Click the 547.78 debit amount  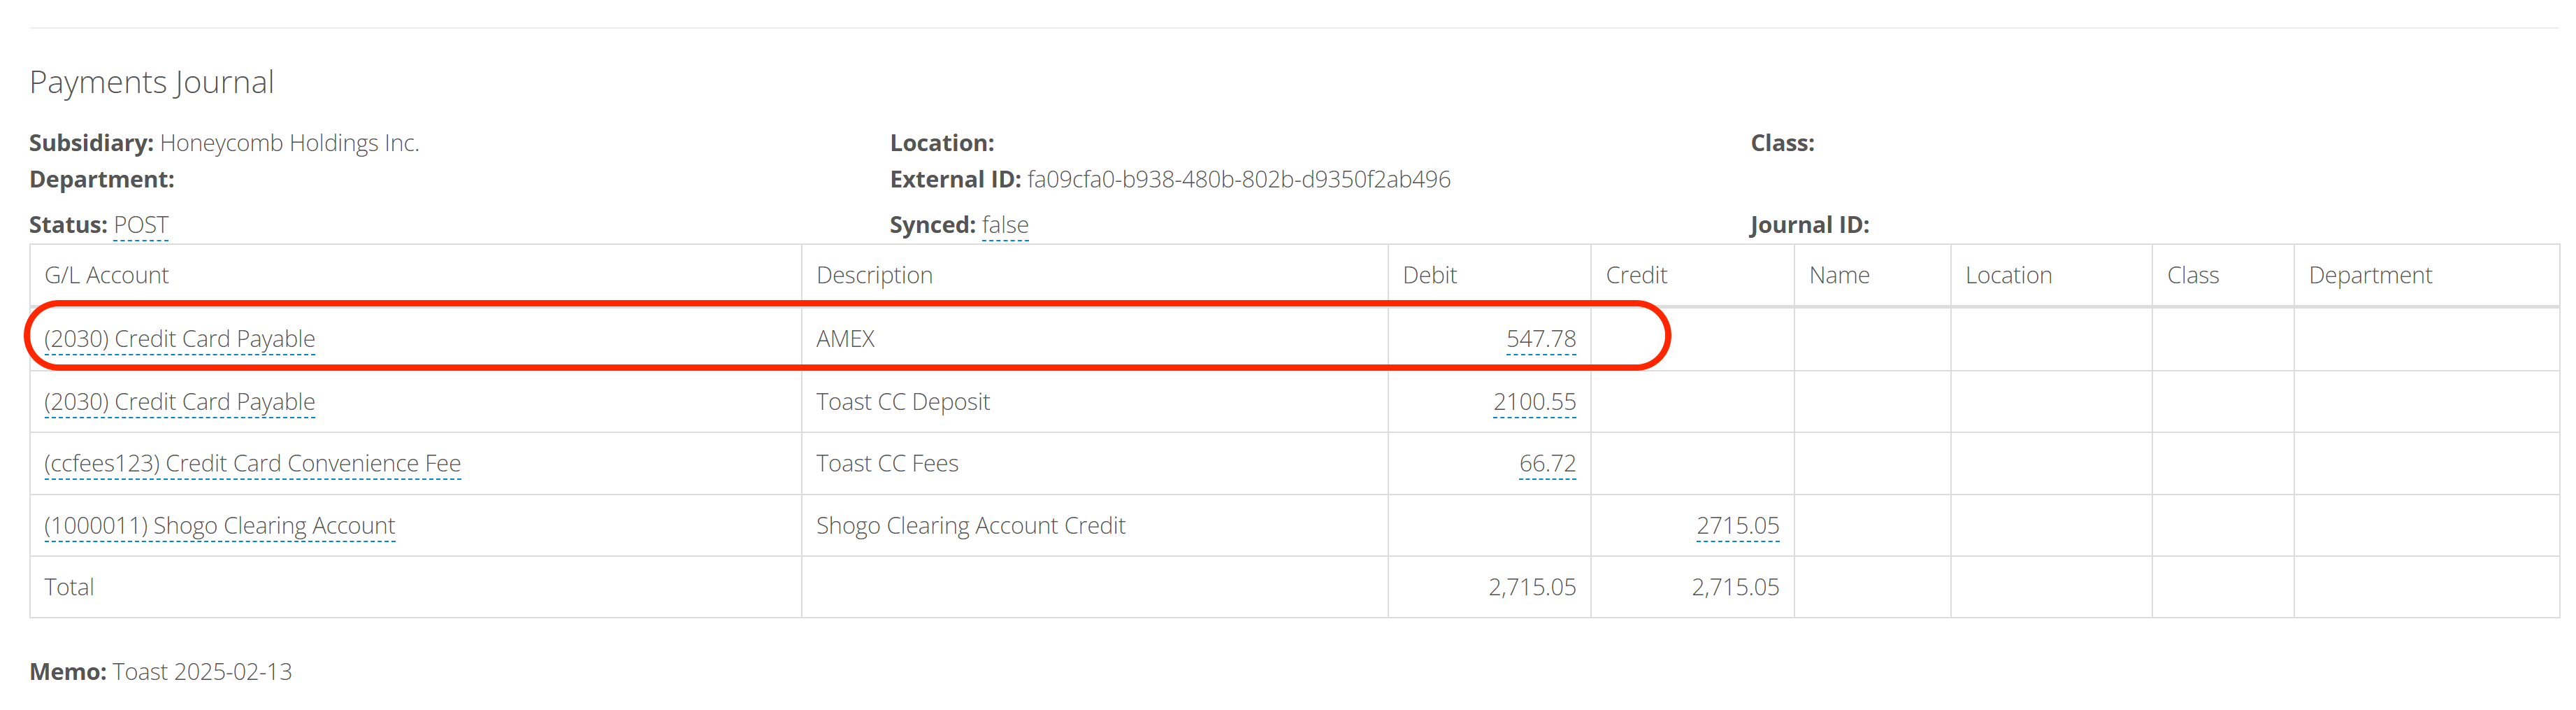pyautogui.click(x=1540, y=339)
